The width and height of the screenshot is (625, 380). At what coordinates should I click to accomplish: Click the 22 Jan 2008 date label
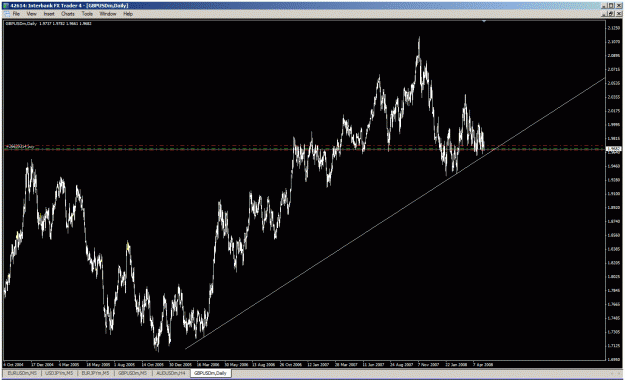click(x=456, y=364)
